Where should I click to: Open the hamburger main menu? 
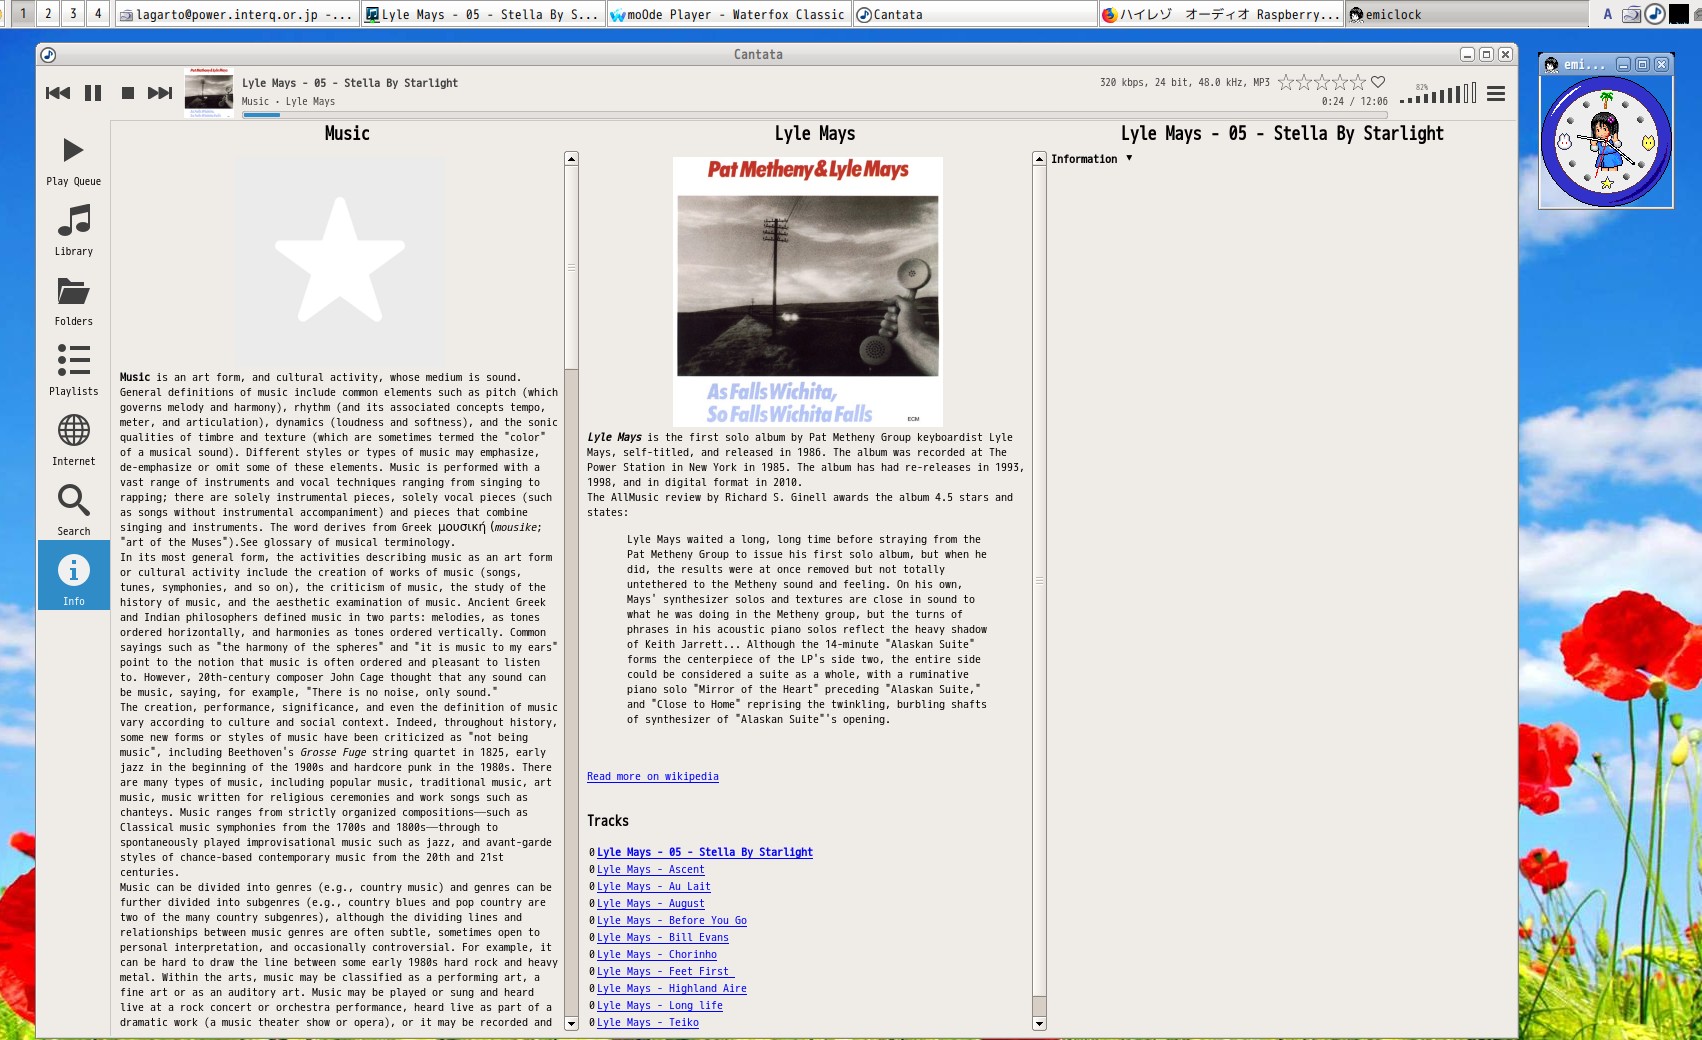[1496, 94]
